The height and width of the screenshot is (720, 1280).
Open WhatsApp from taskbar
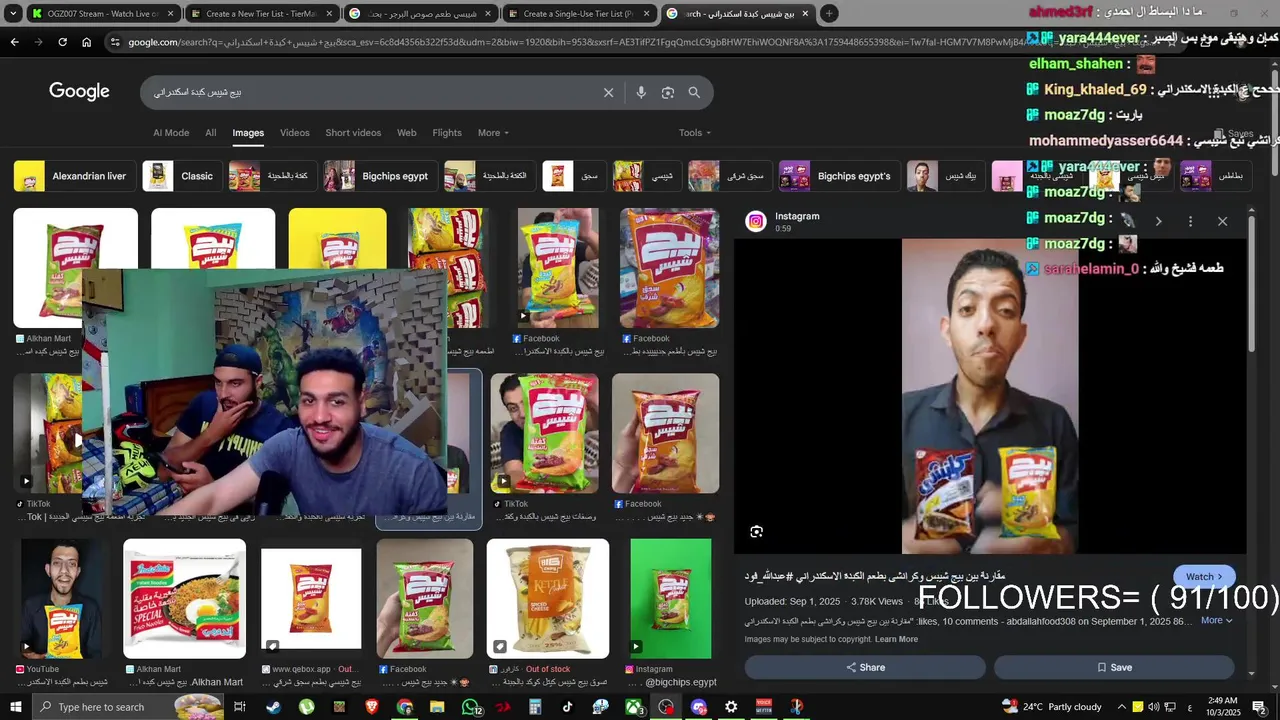coord(470,707)
